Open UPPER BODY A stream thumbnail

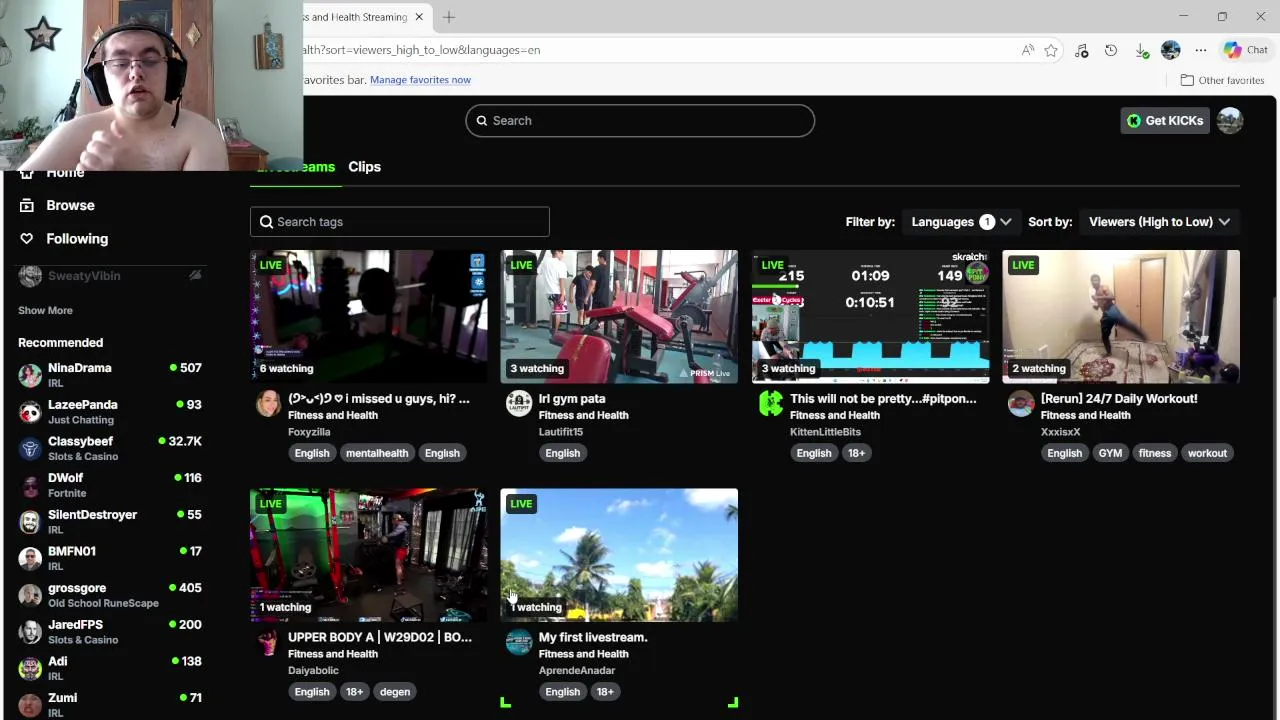coord(369,555)
